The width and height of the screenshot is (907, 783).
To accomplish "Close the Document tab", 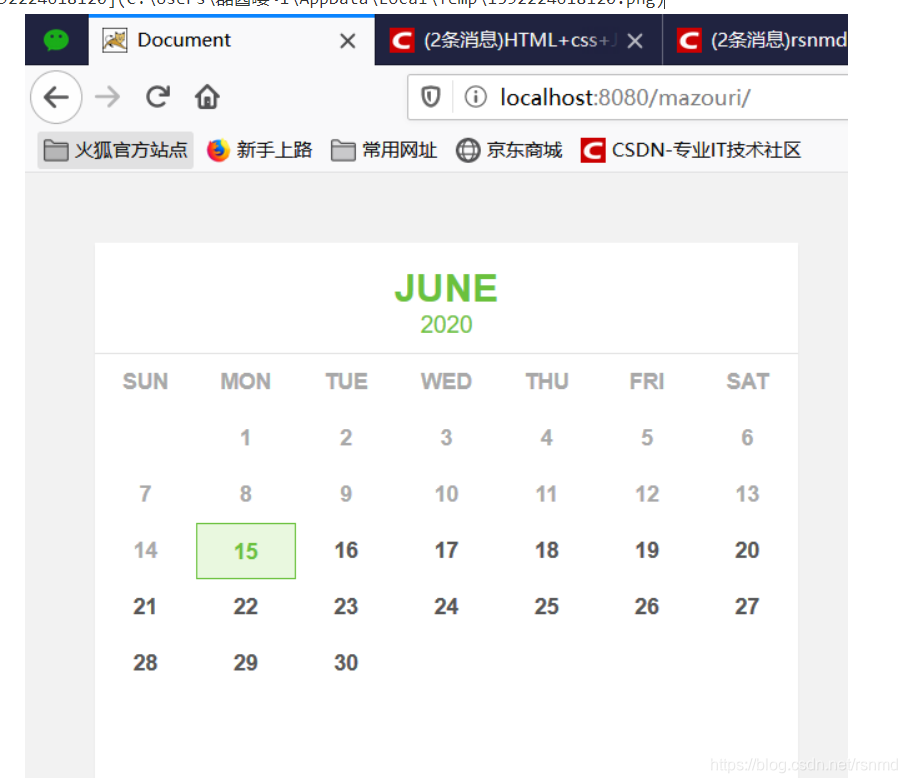I will [x=348, y=41].
